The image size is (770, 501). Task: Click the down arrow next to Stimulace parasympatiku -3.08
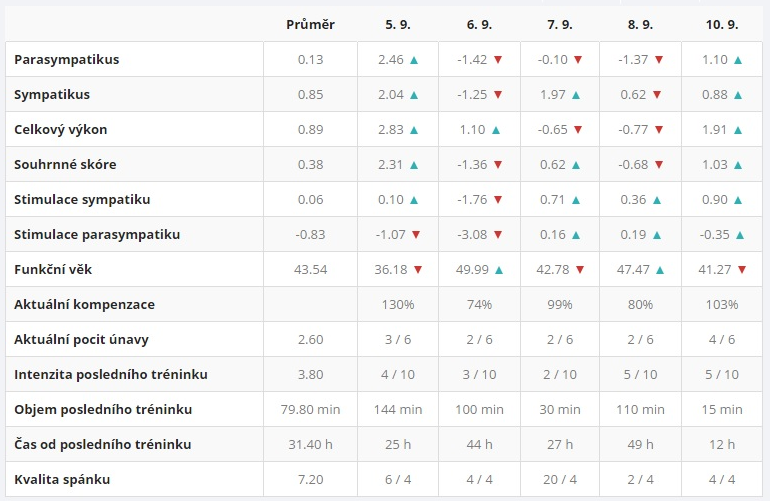497,235
